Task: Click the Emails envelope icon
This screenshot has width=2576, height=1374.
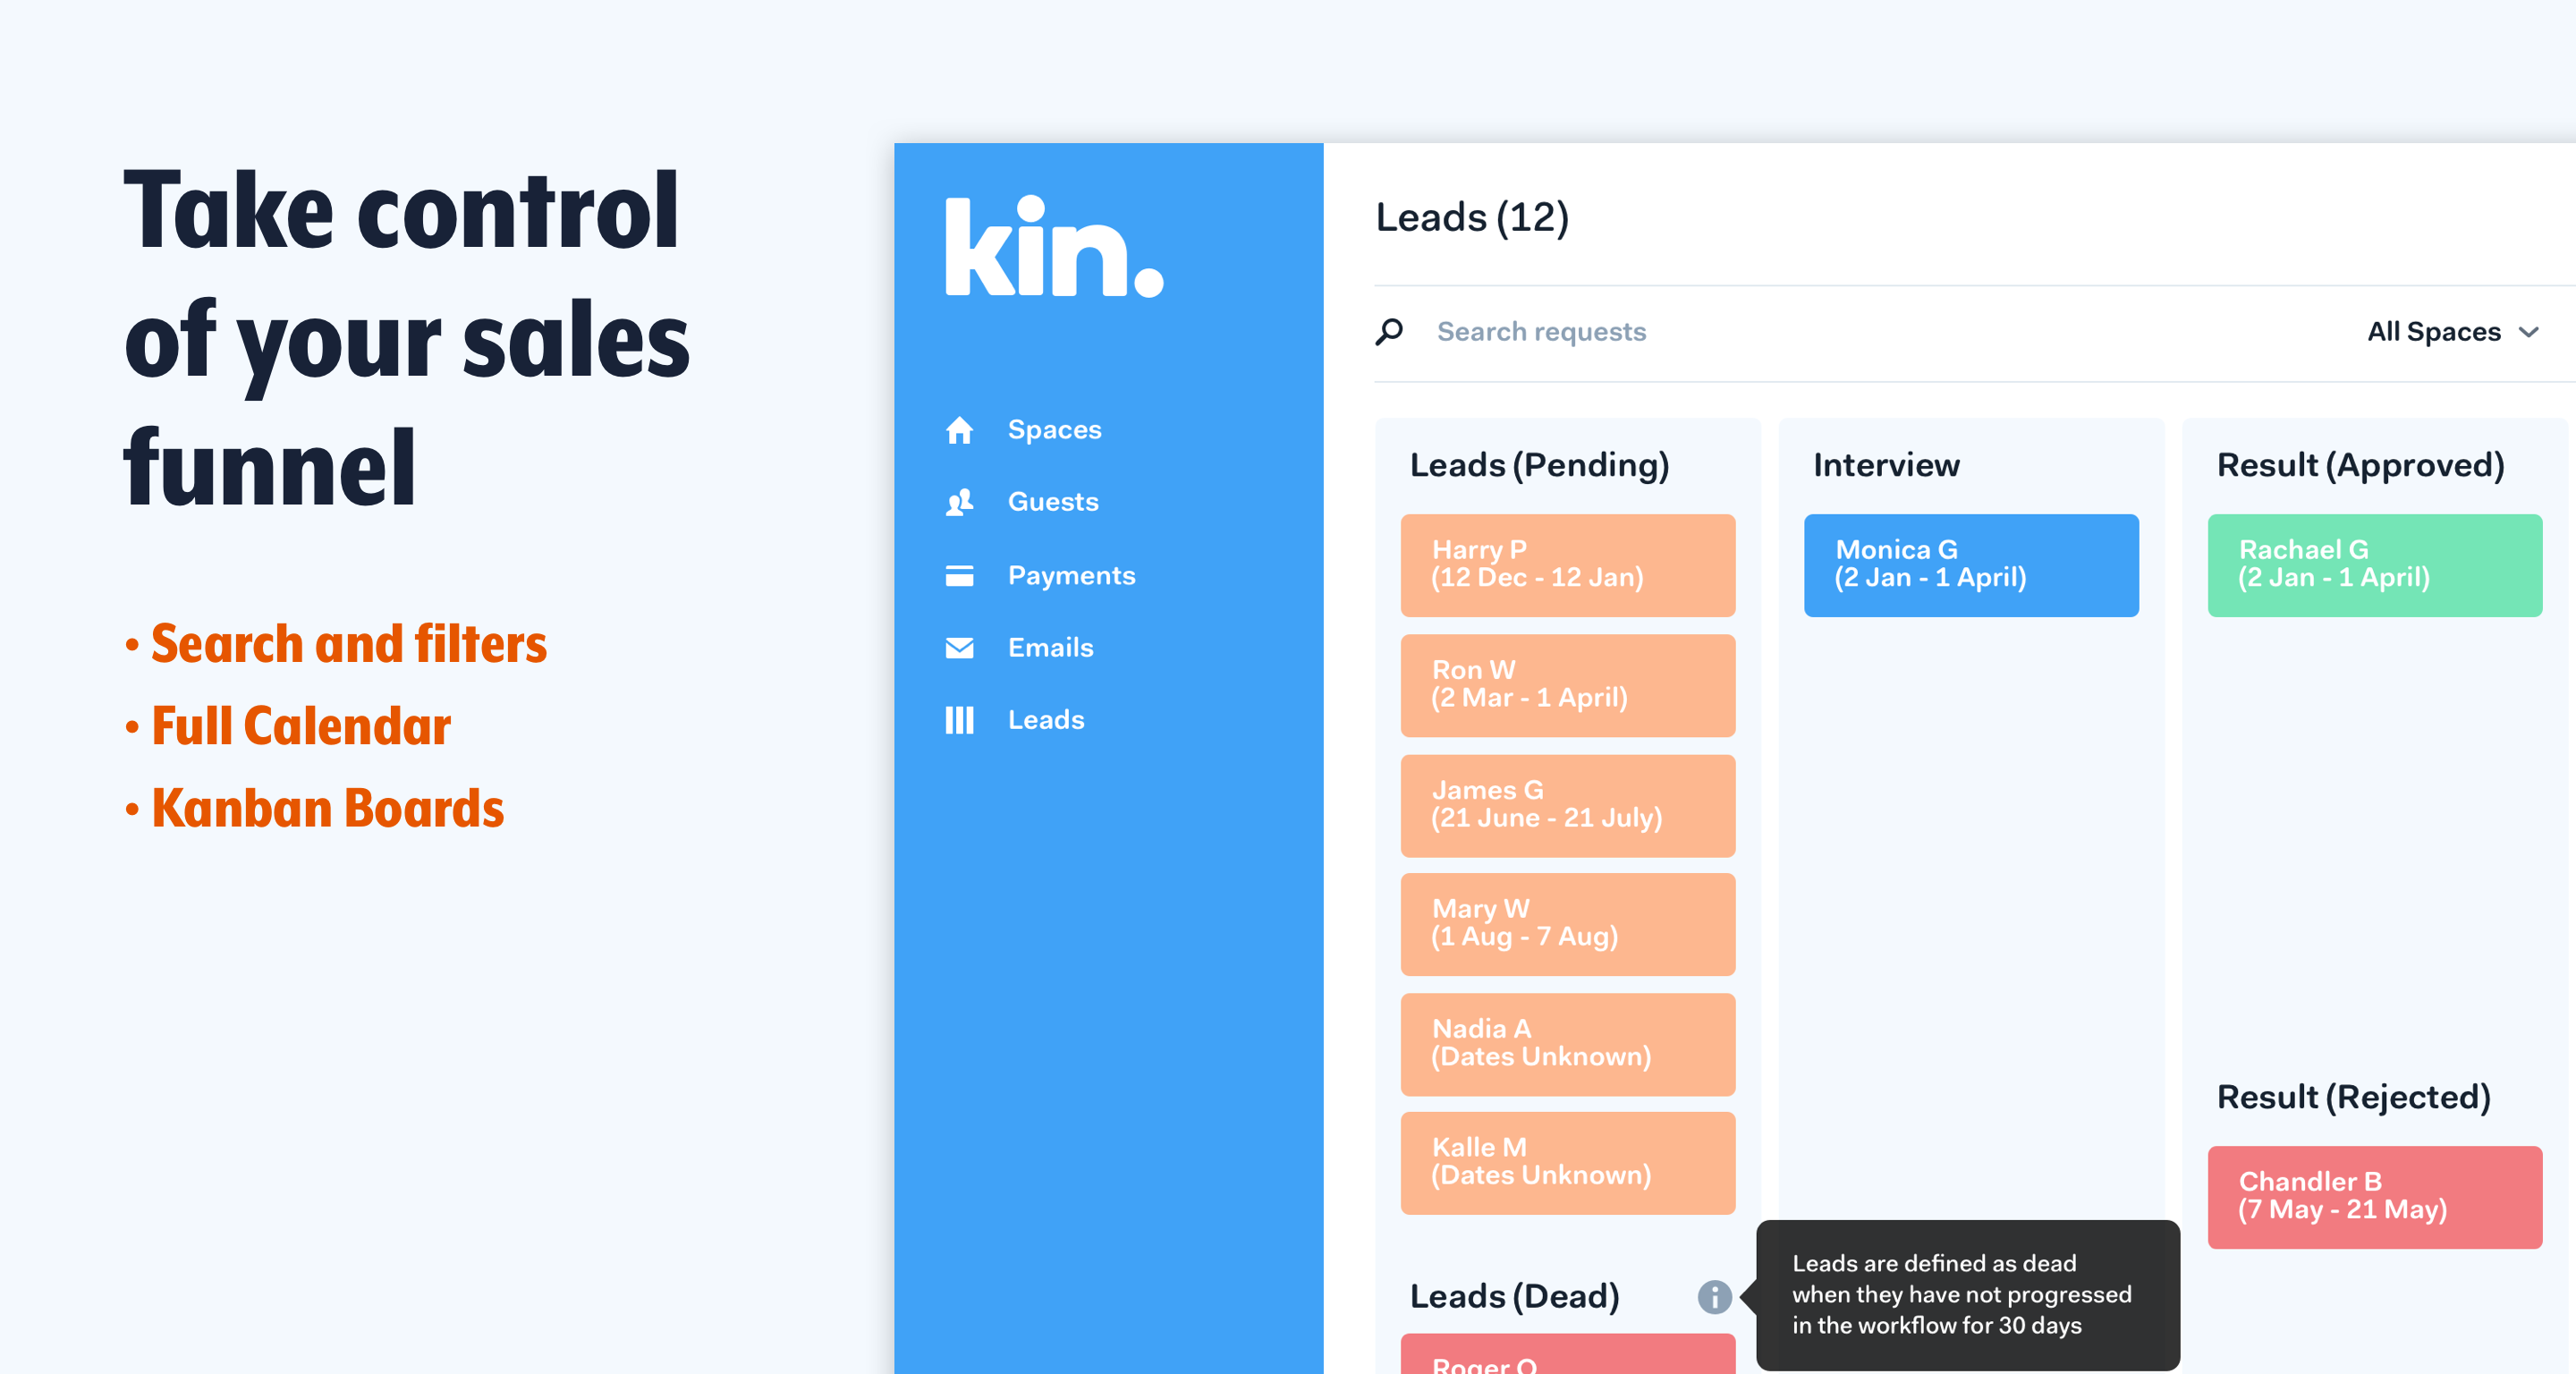Action: click(x=959, y=648)
